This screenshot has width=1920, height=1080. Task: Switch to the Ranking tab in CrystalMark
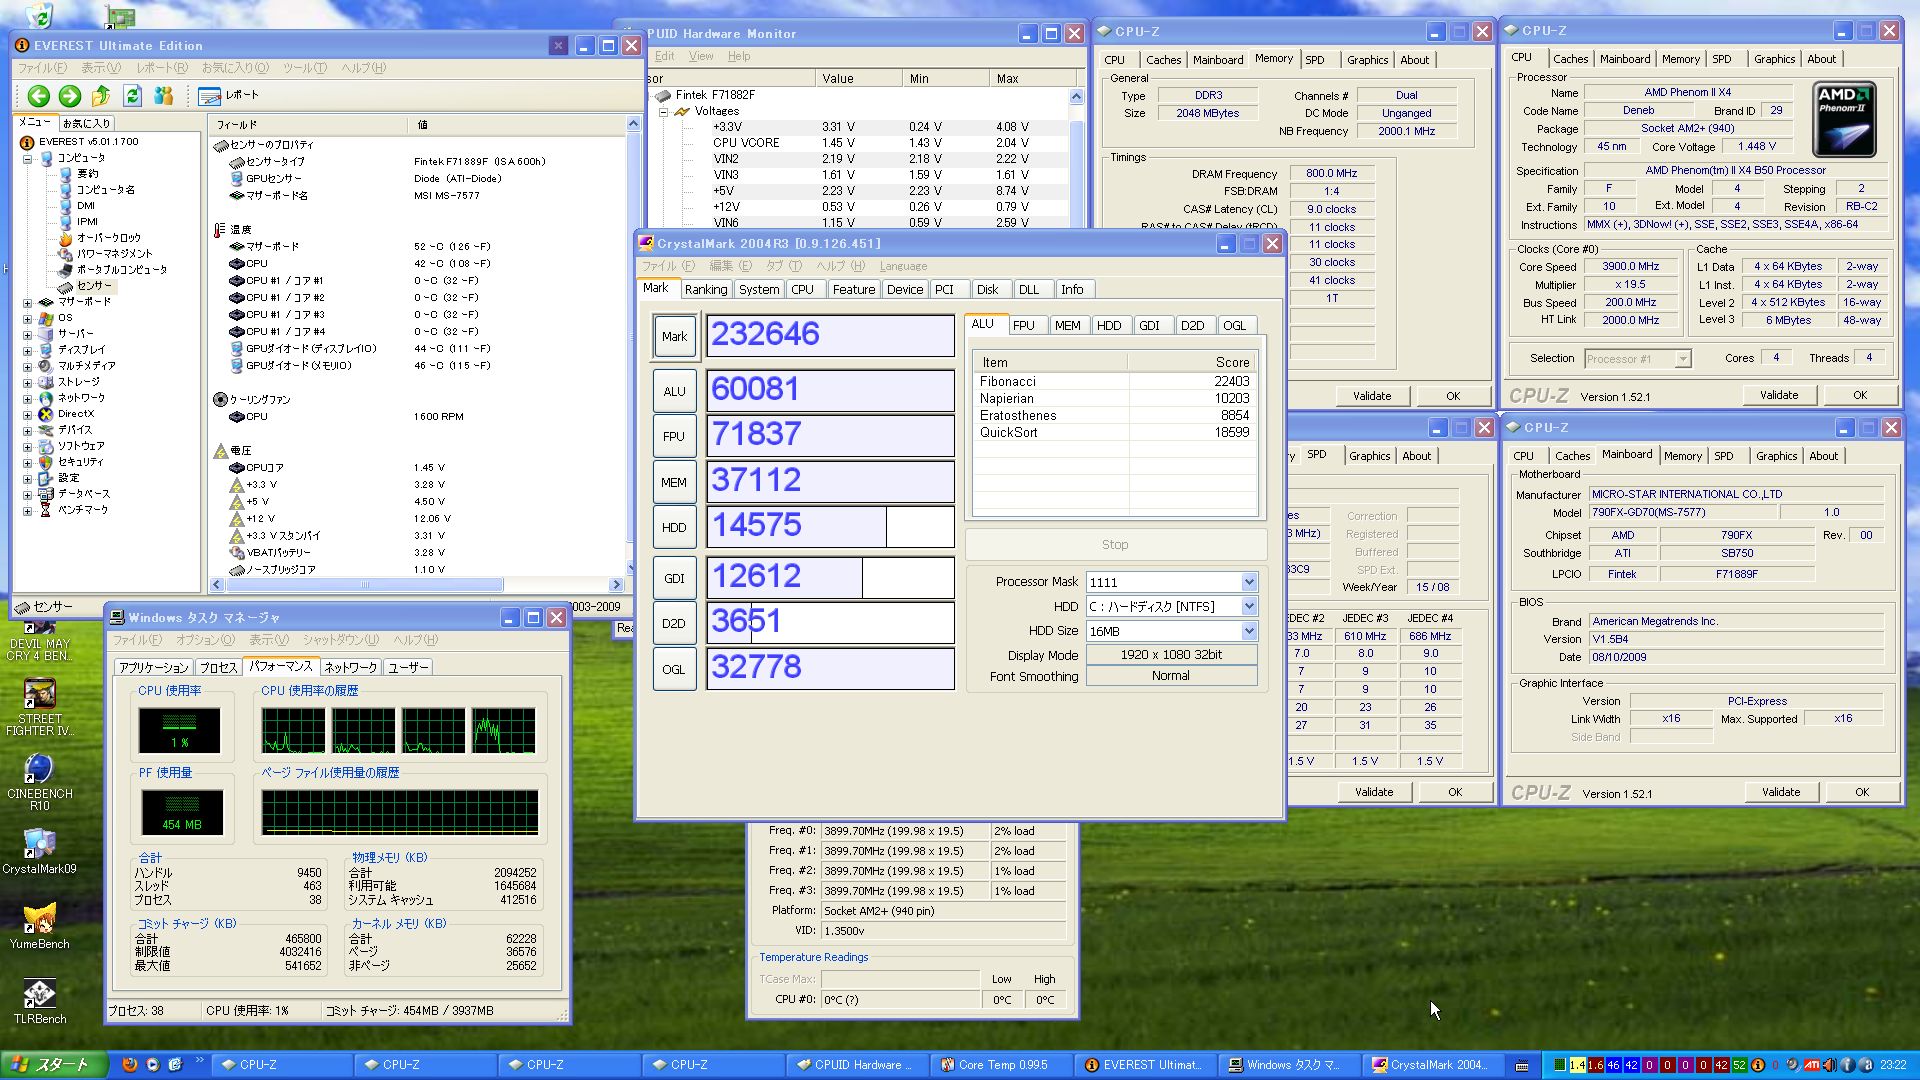[705, 290]
